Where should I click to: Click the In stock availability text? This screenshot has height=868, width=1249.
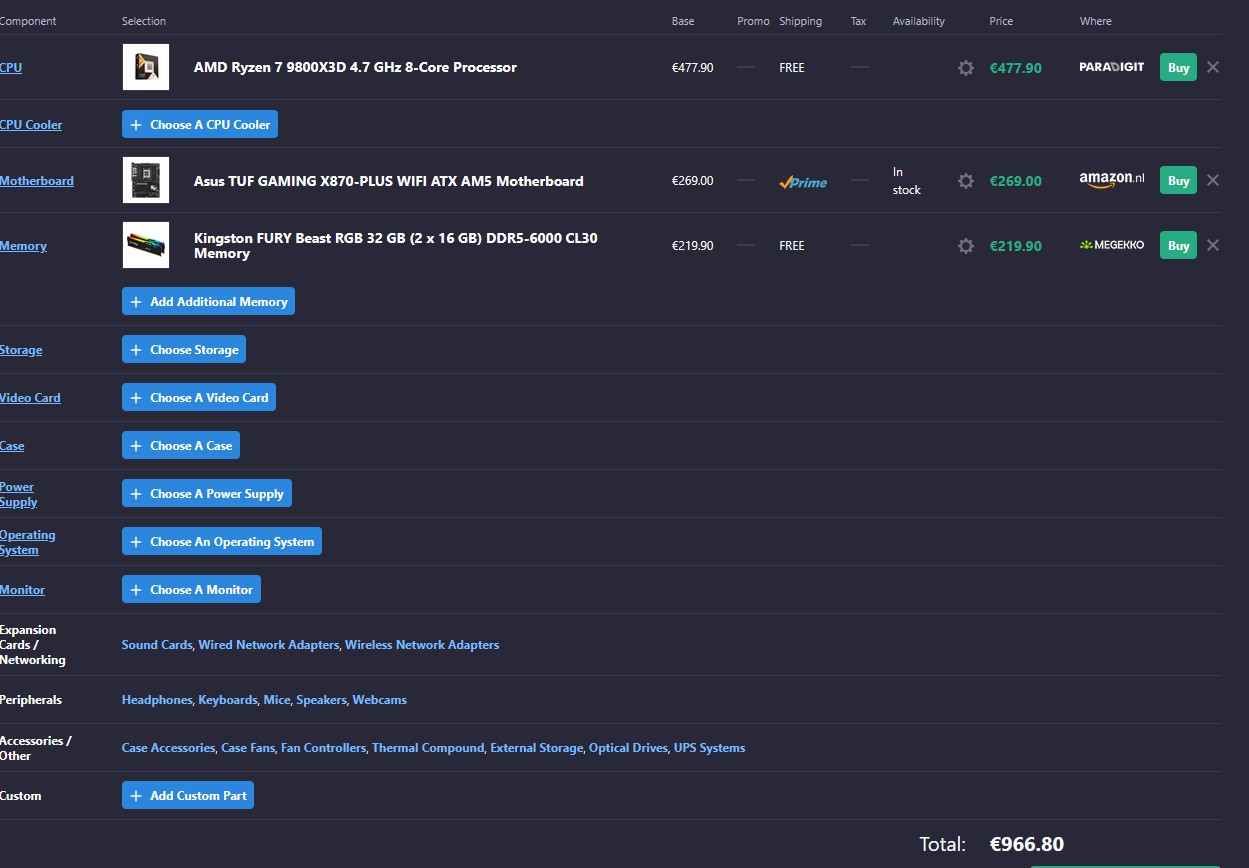point(906,181)
